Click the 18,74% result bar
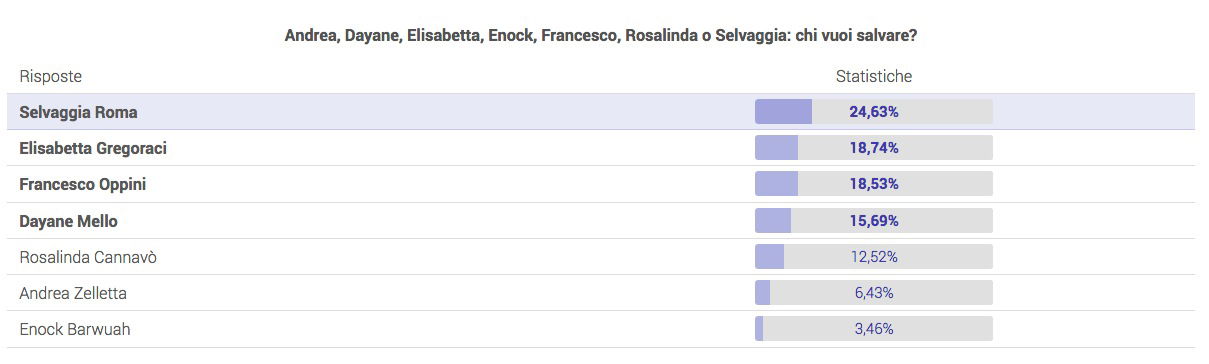This screenshot has height=364, width=1209. (x=873, y=148)
